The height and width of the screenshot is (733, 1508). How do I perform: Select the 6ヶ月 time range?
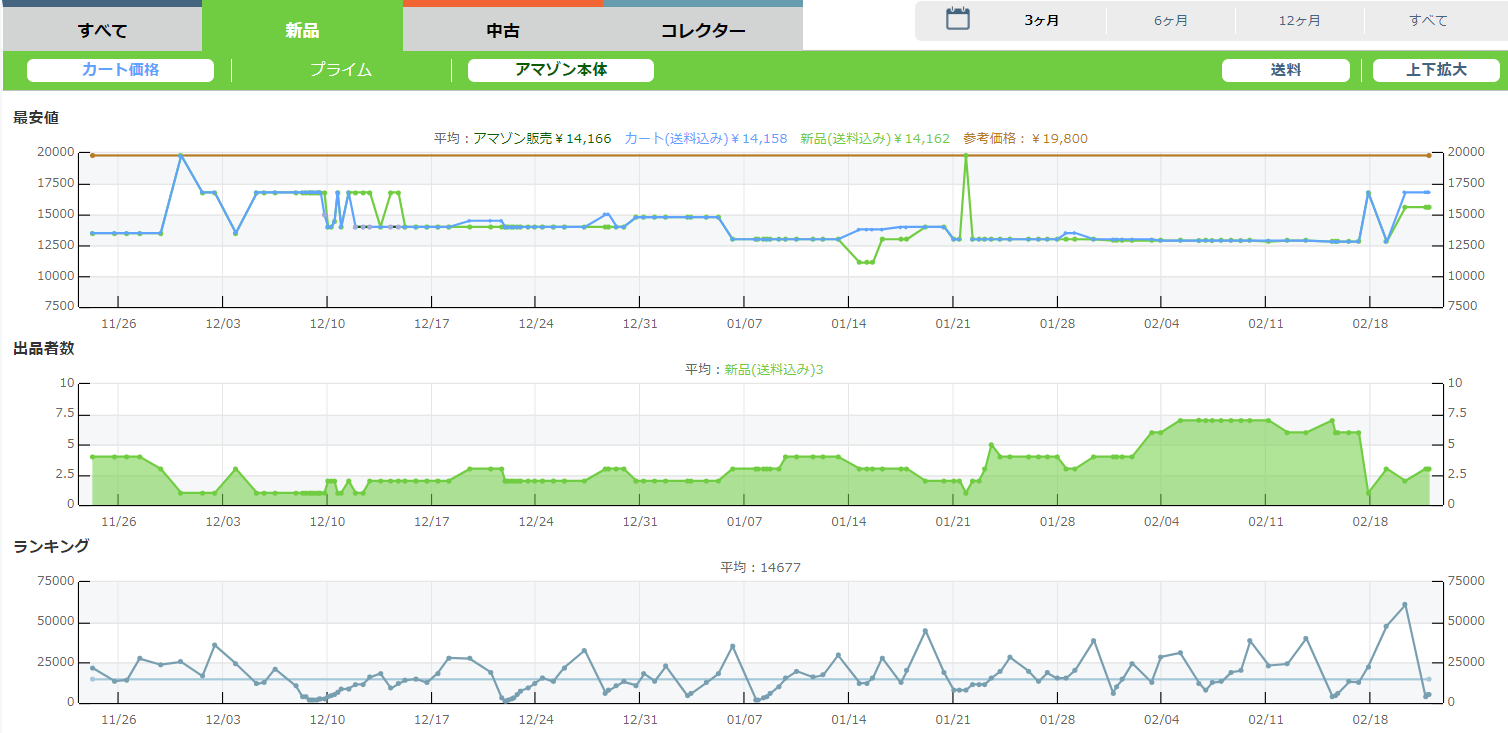click(x=1171, y=21)
